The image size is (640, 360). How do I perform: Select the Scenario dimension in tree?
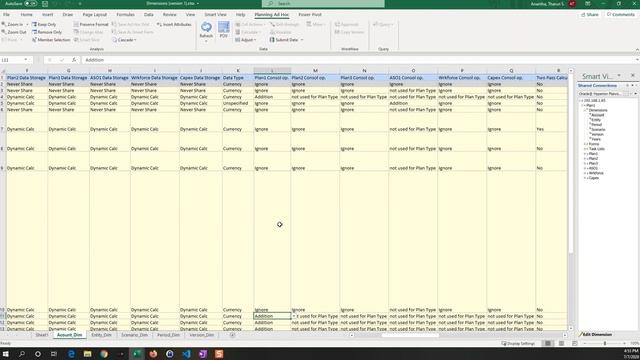coord(598,129)
